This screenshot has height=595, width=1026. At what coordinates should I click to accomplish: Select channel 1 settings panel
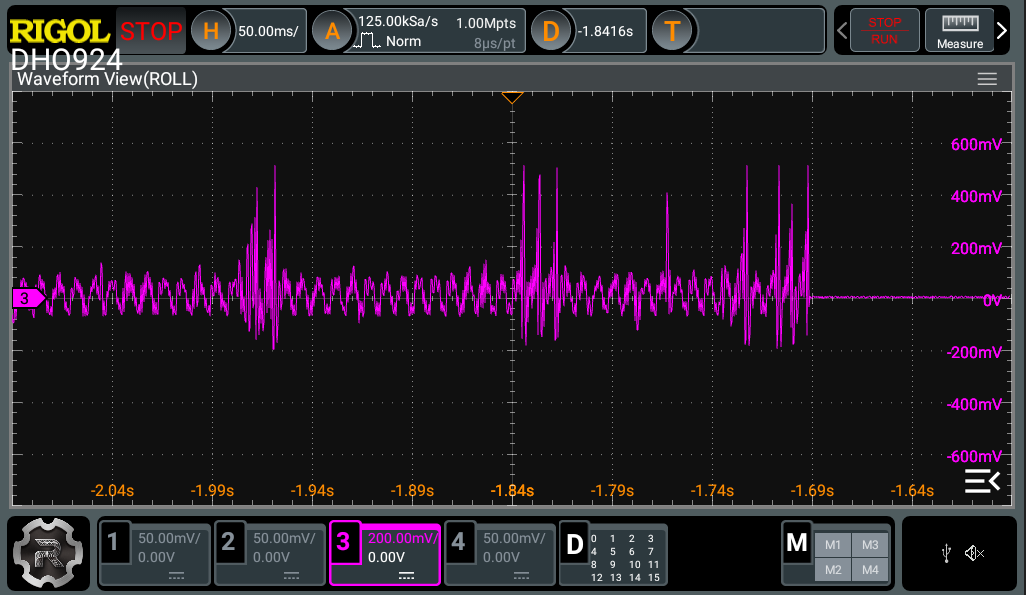click(154, 553)
